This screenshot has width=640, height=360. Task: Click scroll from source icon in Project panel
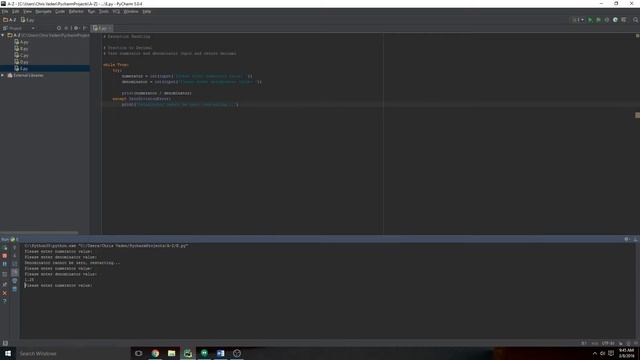coord(59,28)
